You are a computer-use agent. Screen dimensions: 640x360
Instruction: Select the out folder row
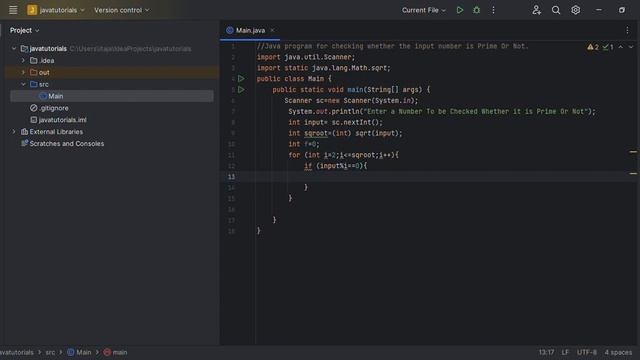(x=112, y=72)
